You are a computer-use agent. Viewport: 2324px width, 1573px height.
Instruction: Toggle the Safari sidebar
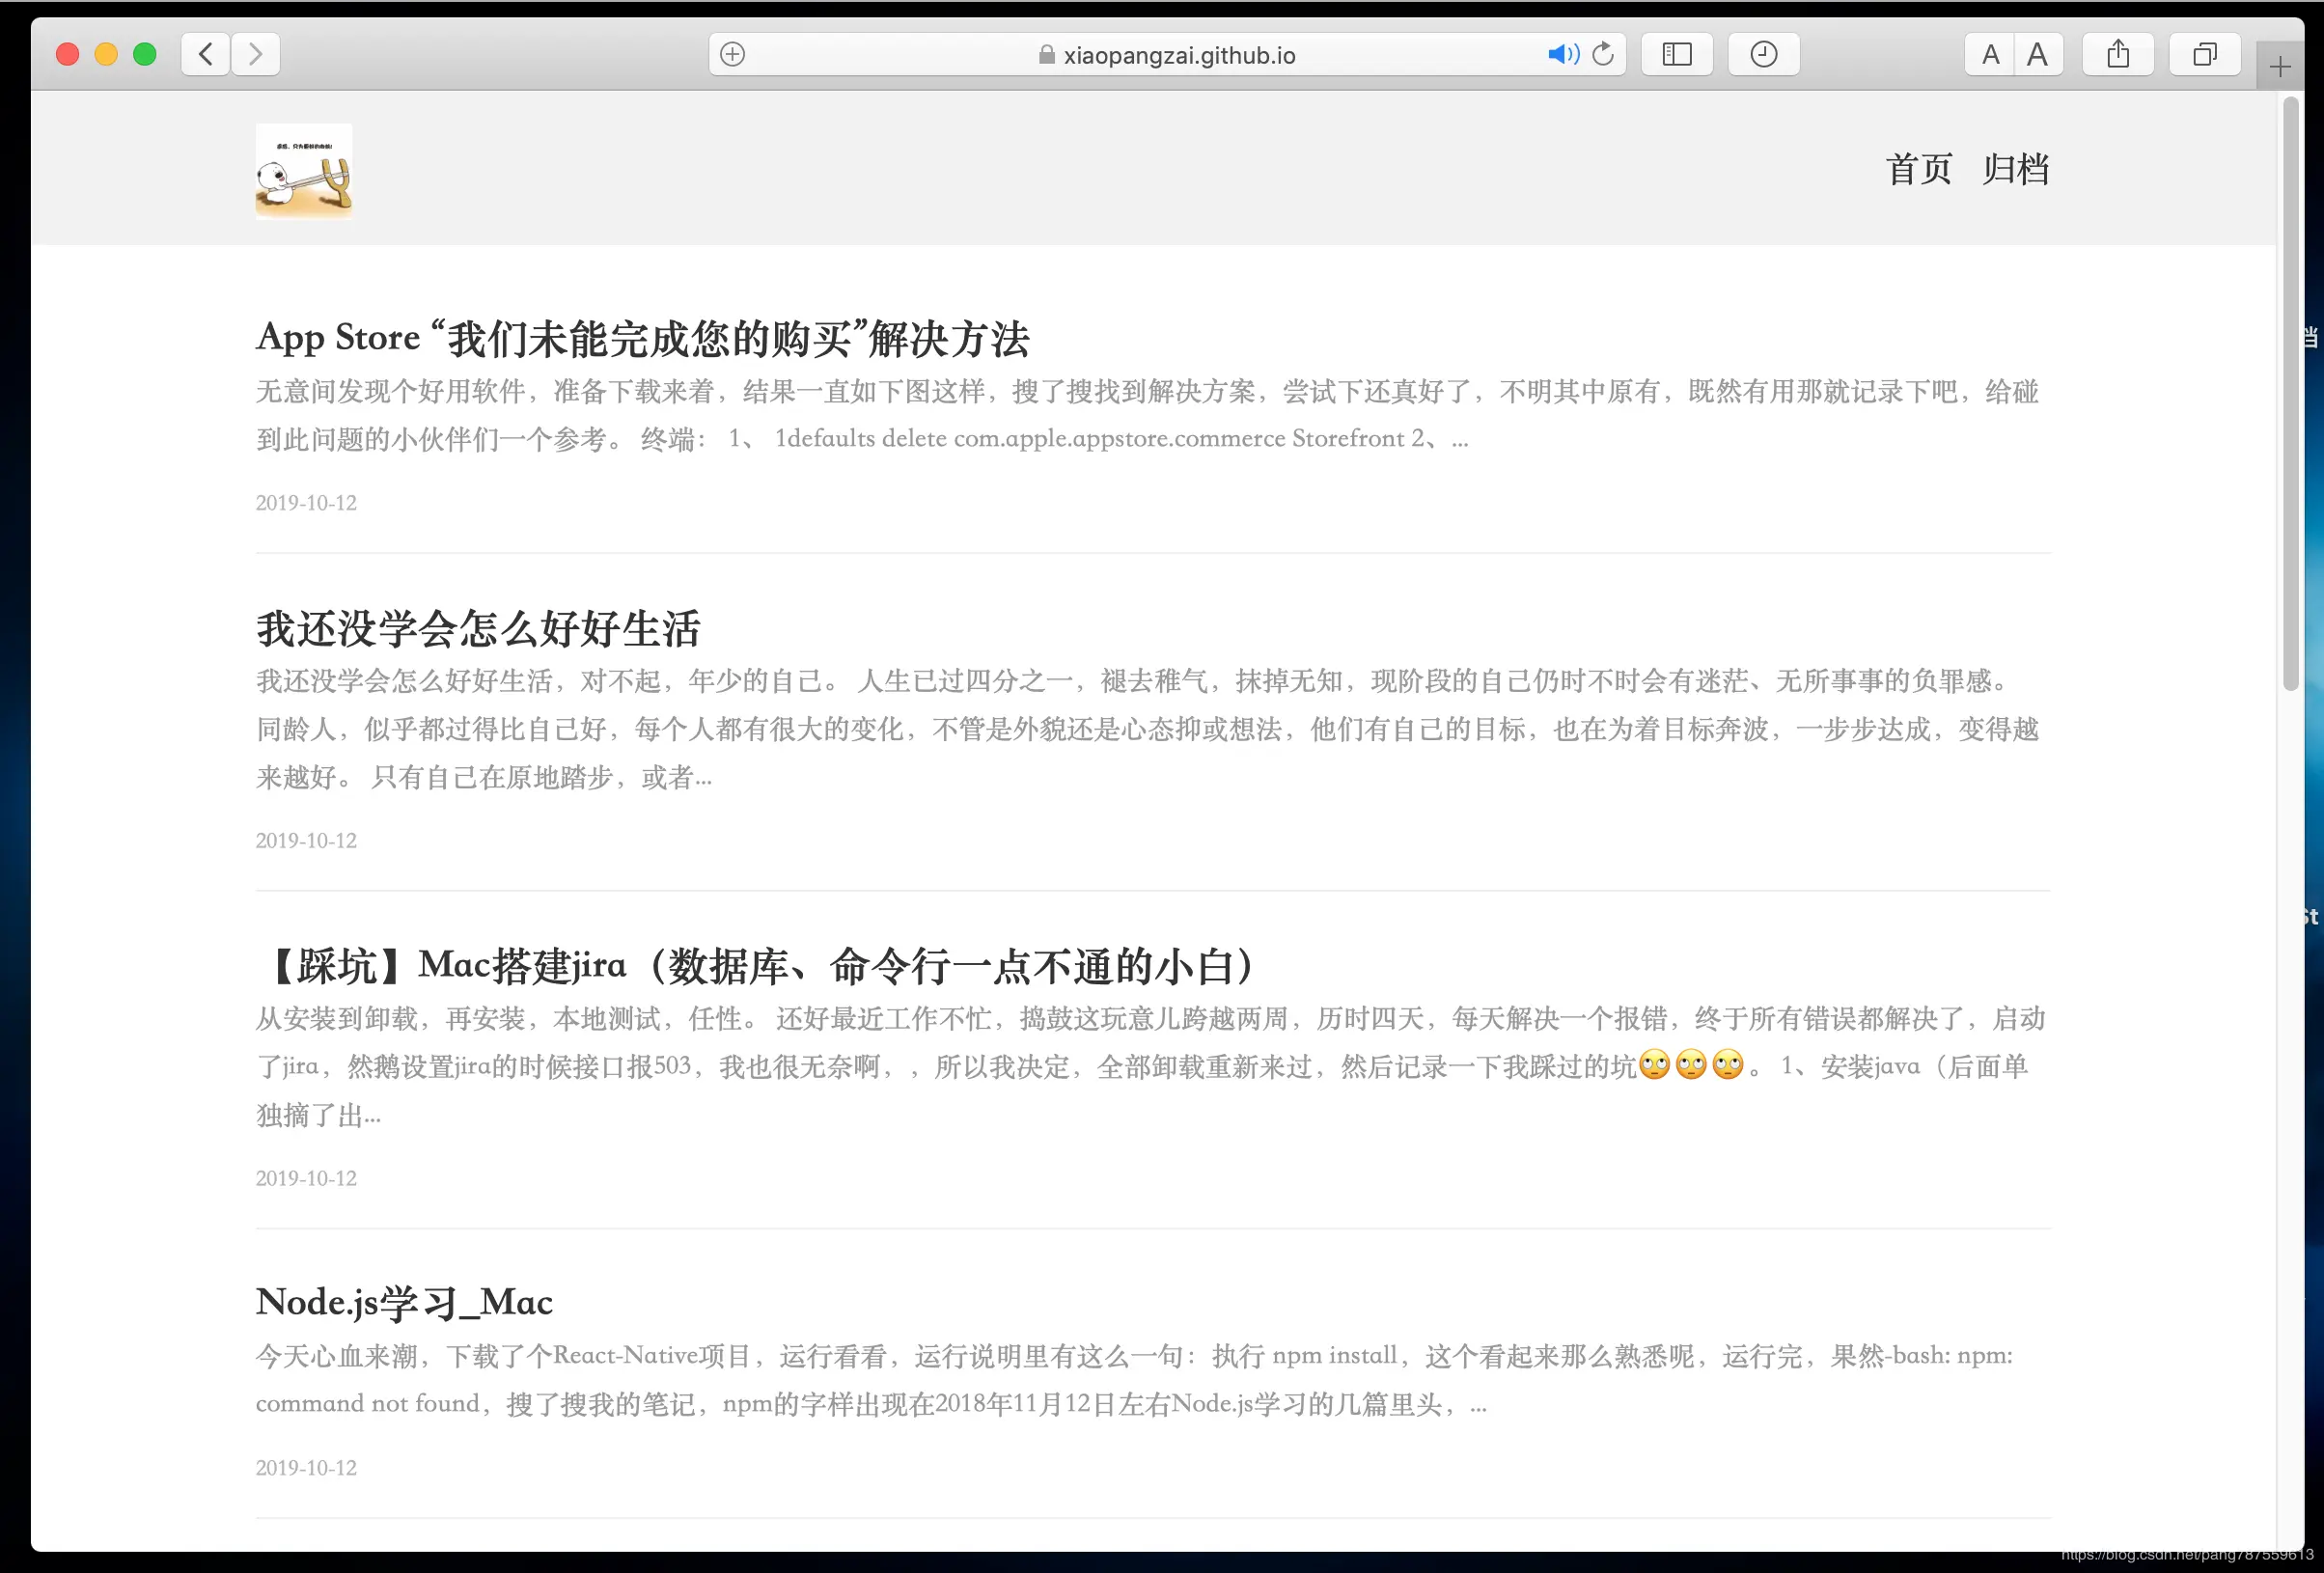click(x=1676, y=54)
